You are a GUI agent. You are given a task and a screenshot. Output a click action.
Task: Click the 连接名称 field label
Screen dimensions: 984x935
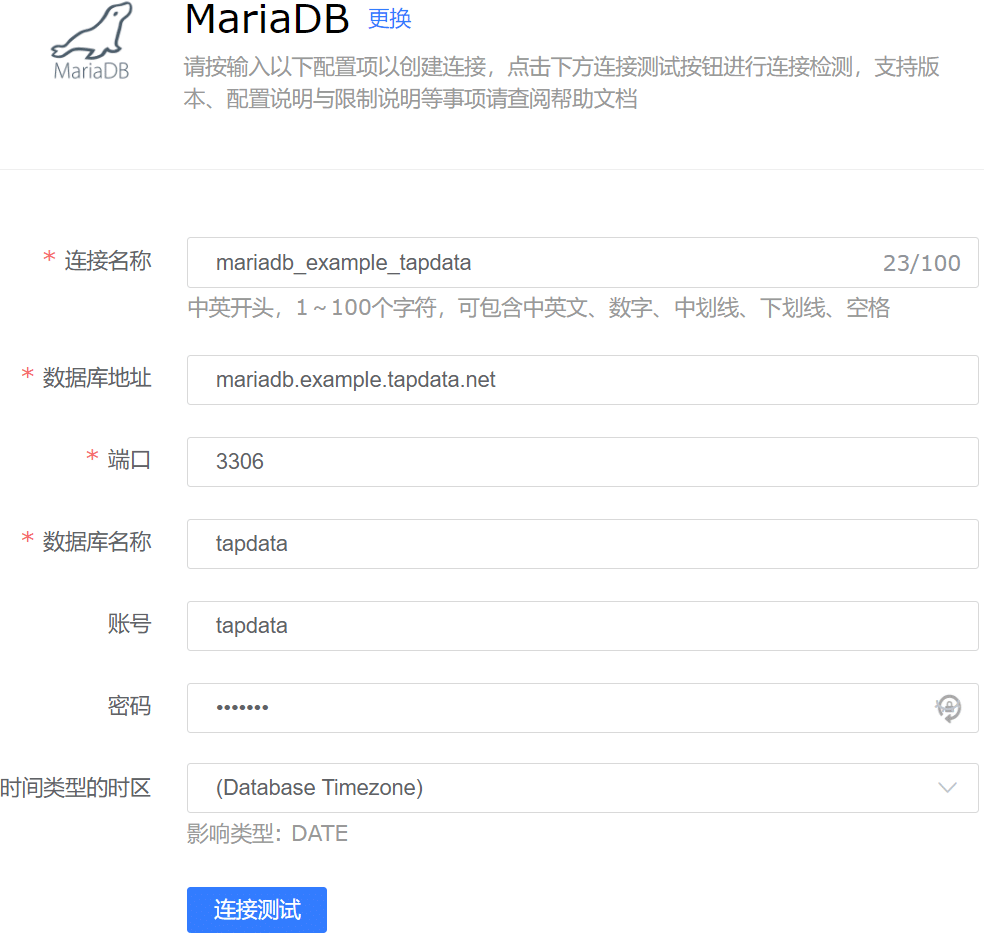tap(107, 260)
